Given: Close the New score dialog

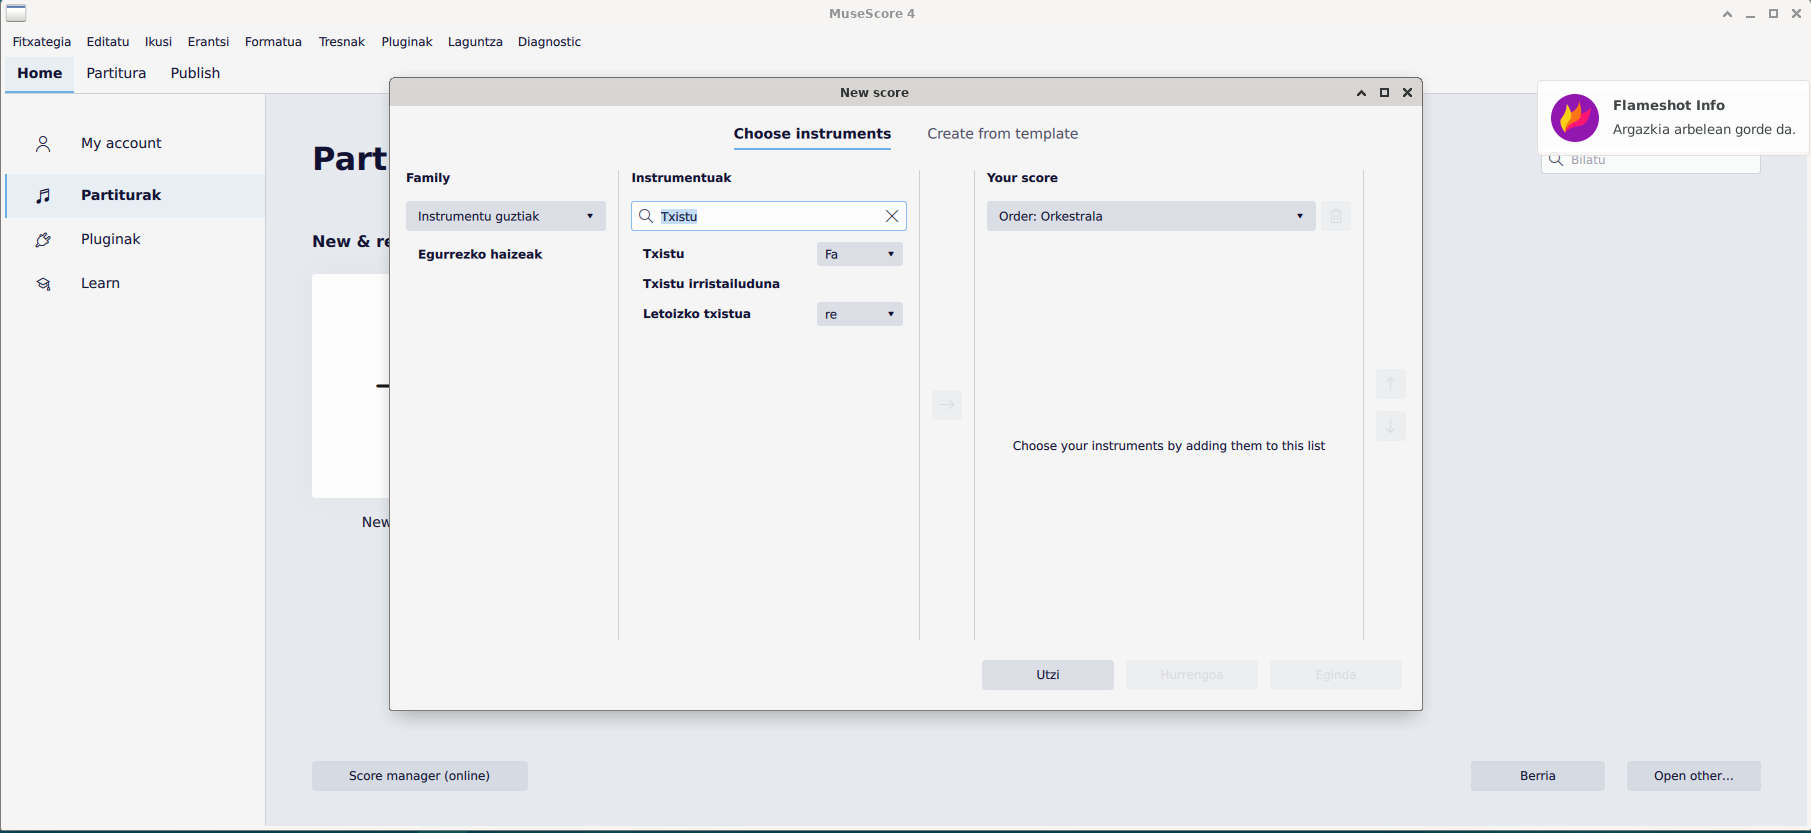Looking at the screenshot, I should (x=1407, y=93).
